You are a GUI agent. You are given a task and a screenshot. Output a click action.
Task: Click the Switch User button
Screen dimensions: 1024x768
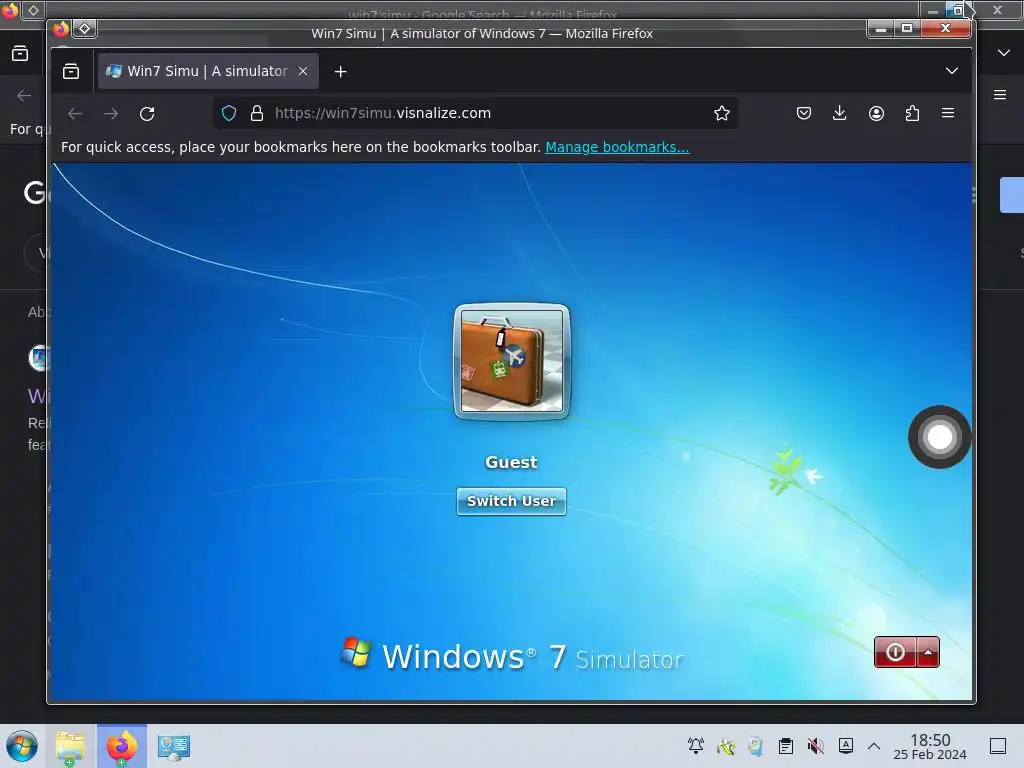511,501
